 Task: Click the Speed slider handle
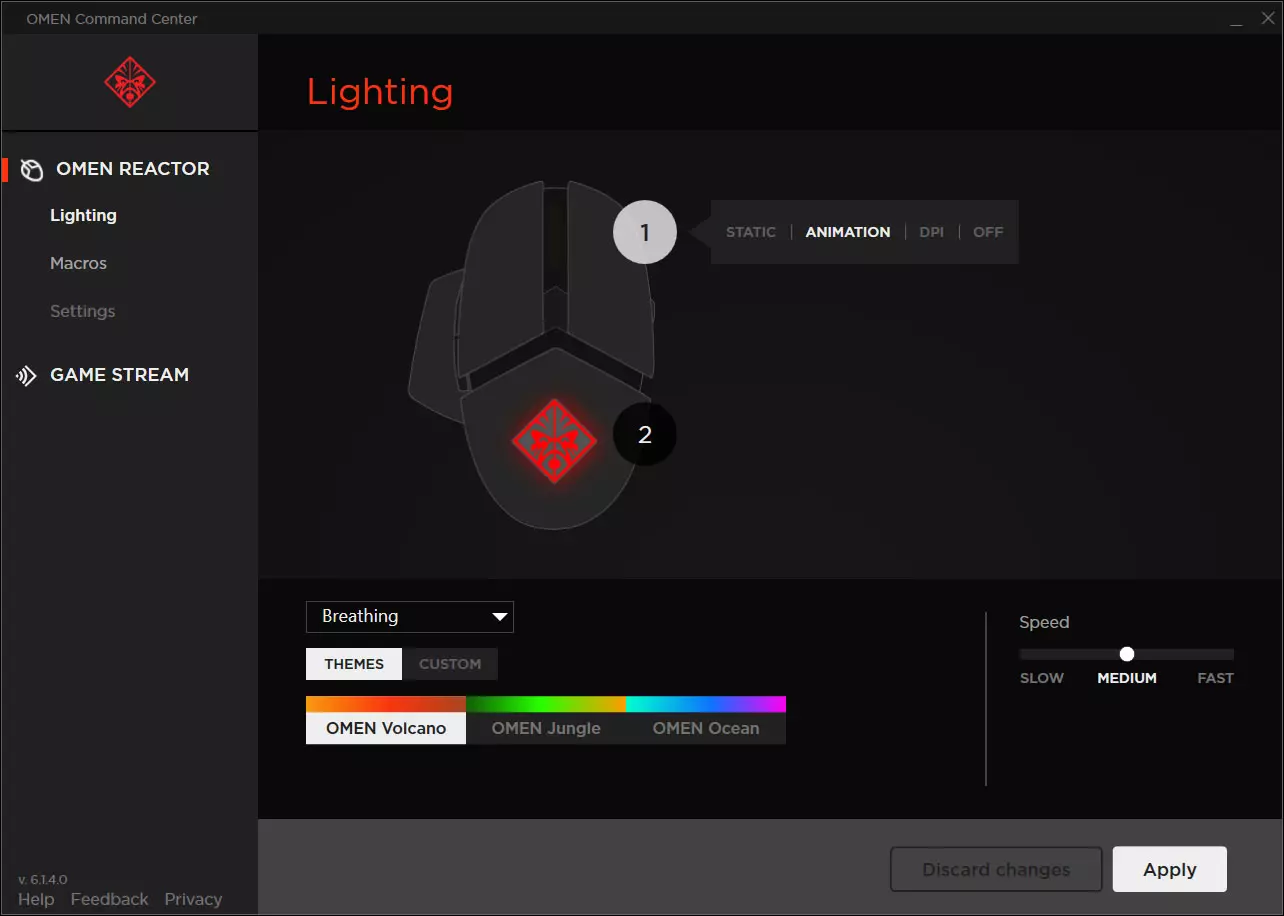[1127, 654]
